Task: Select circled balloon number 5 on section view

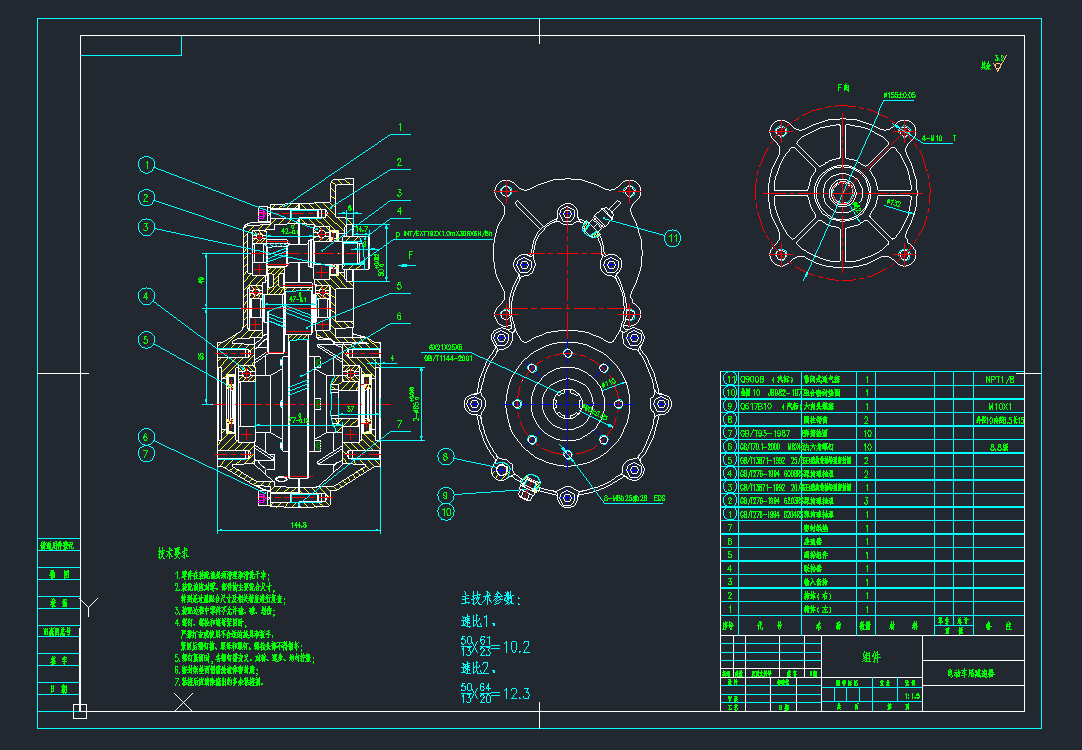Action: point(147,340)
